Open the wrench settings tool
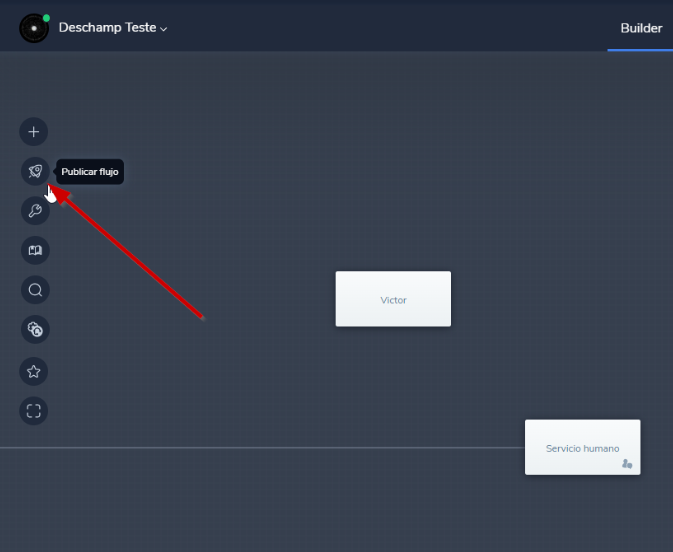Screen dimensions: 673x552 tap(34, 211)
